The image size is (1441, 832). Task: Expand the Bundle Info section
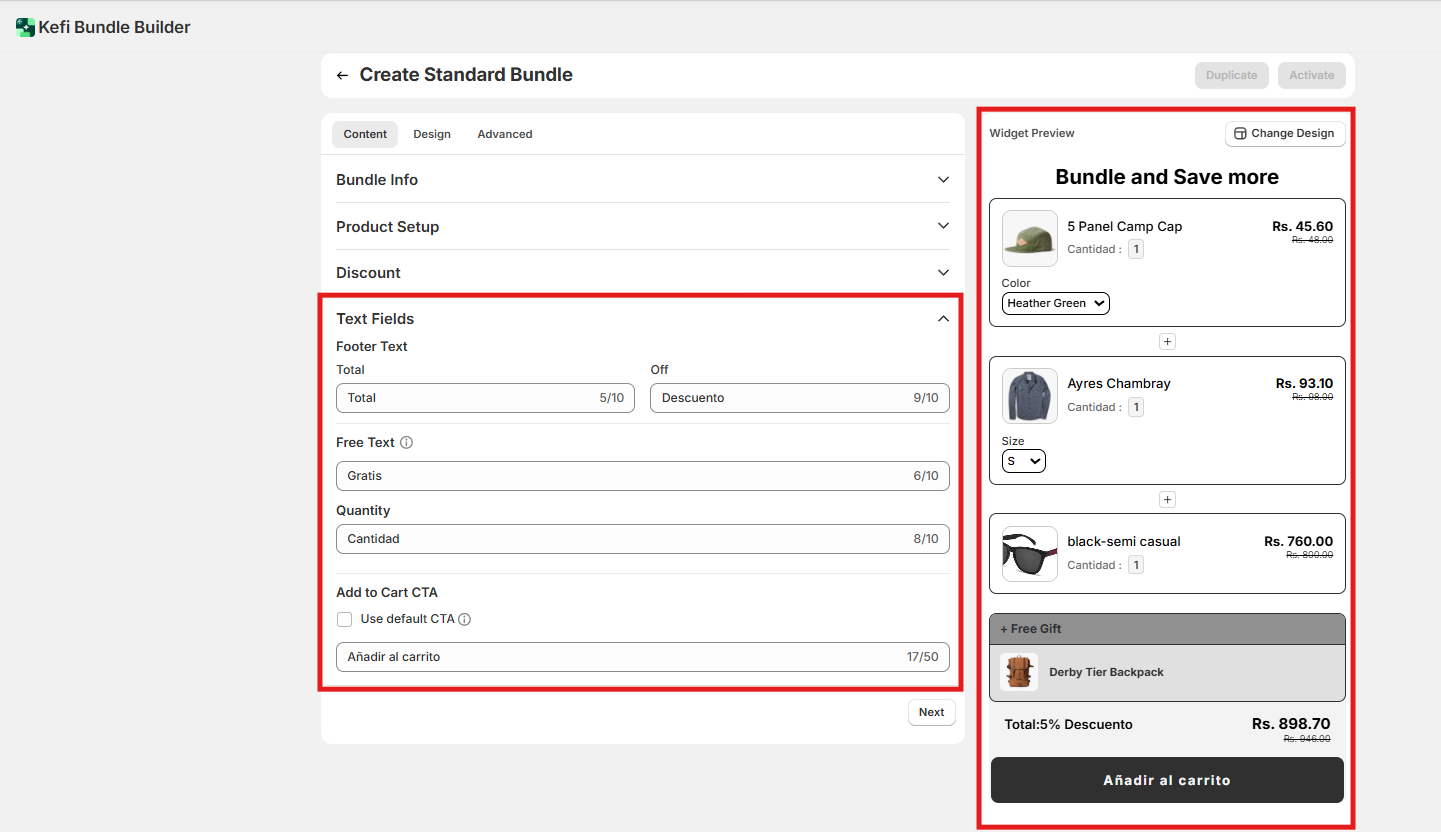point(642,180)
